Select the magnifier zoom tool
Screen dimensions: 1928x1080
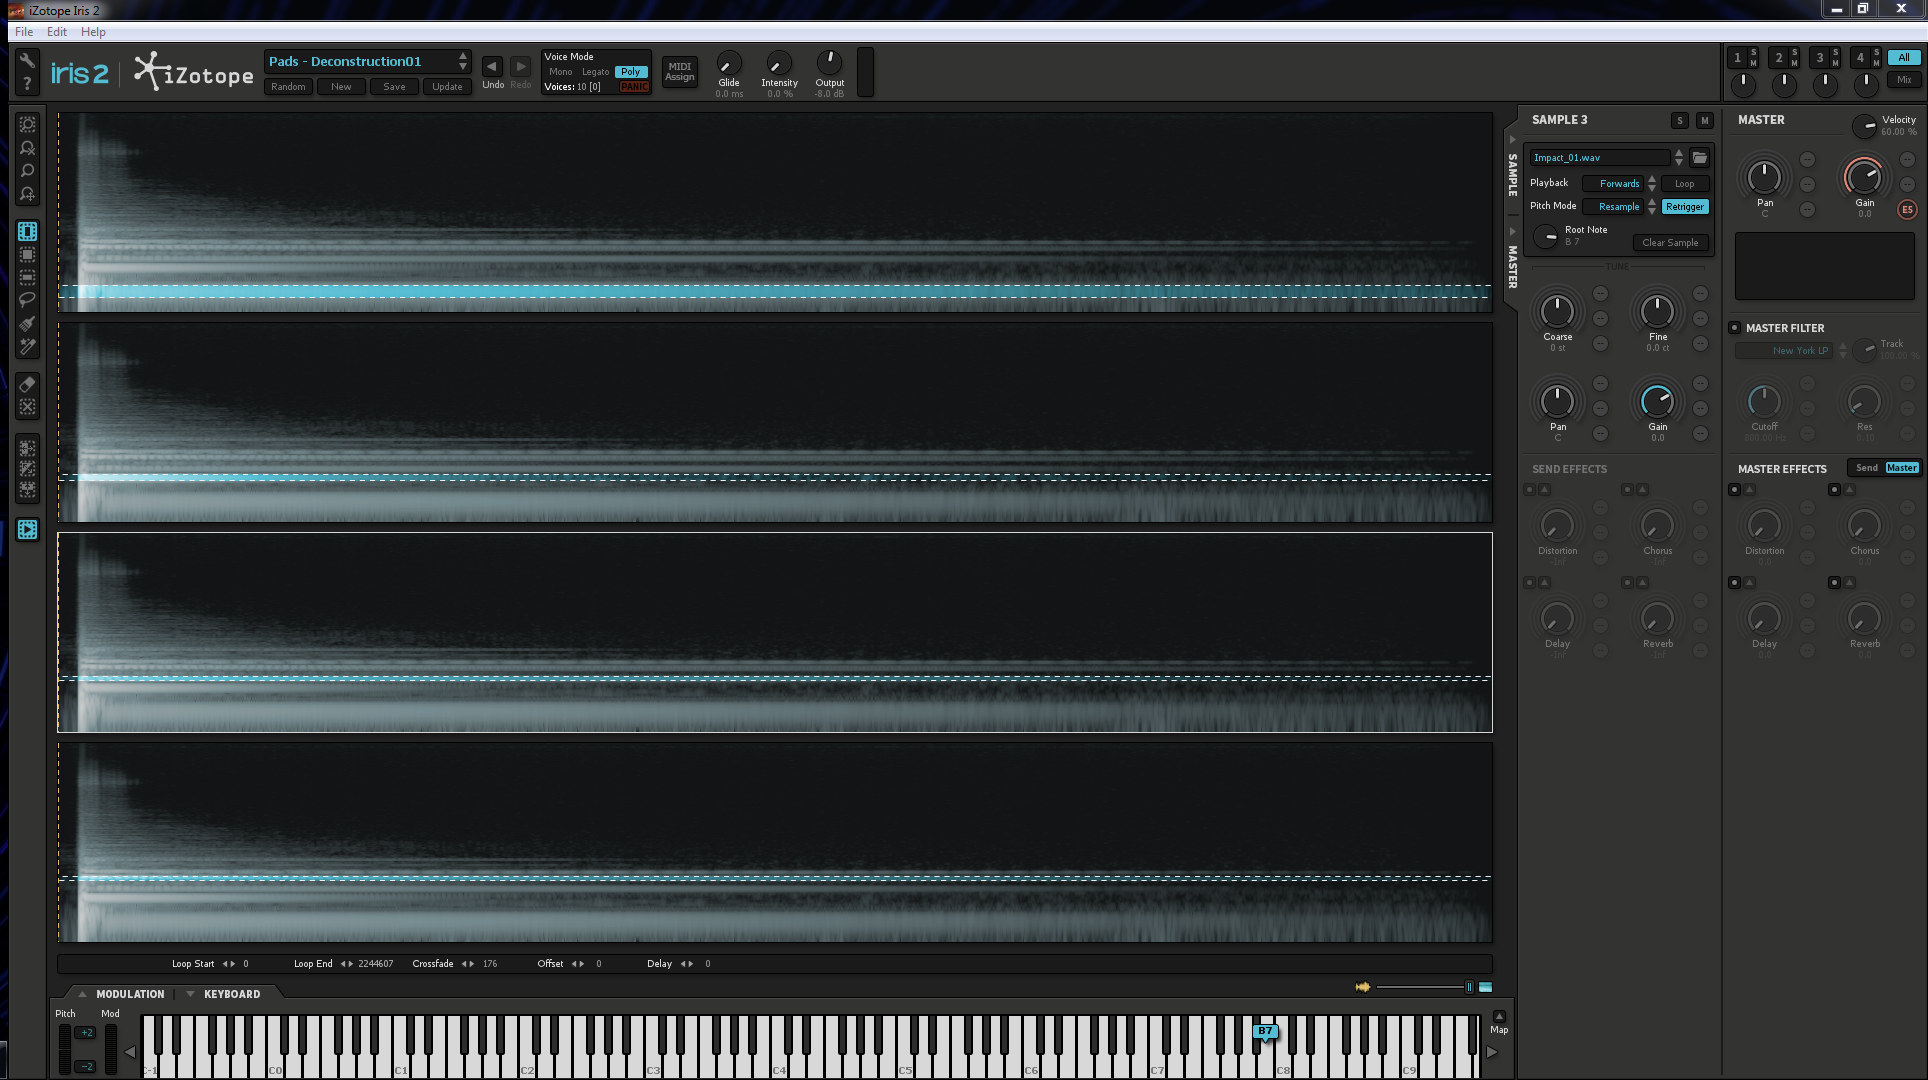[x=27, y=171]
